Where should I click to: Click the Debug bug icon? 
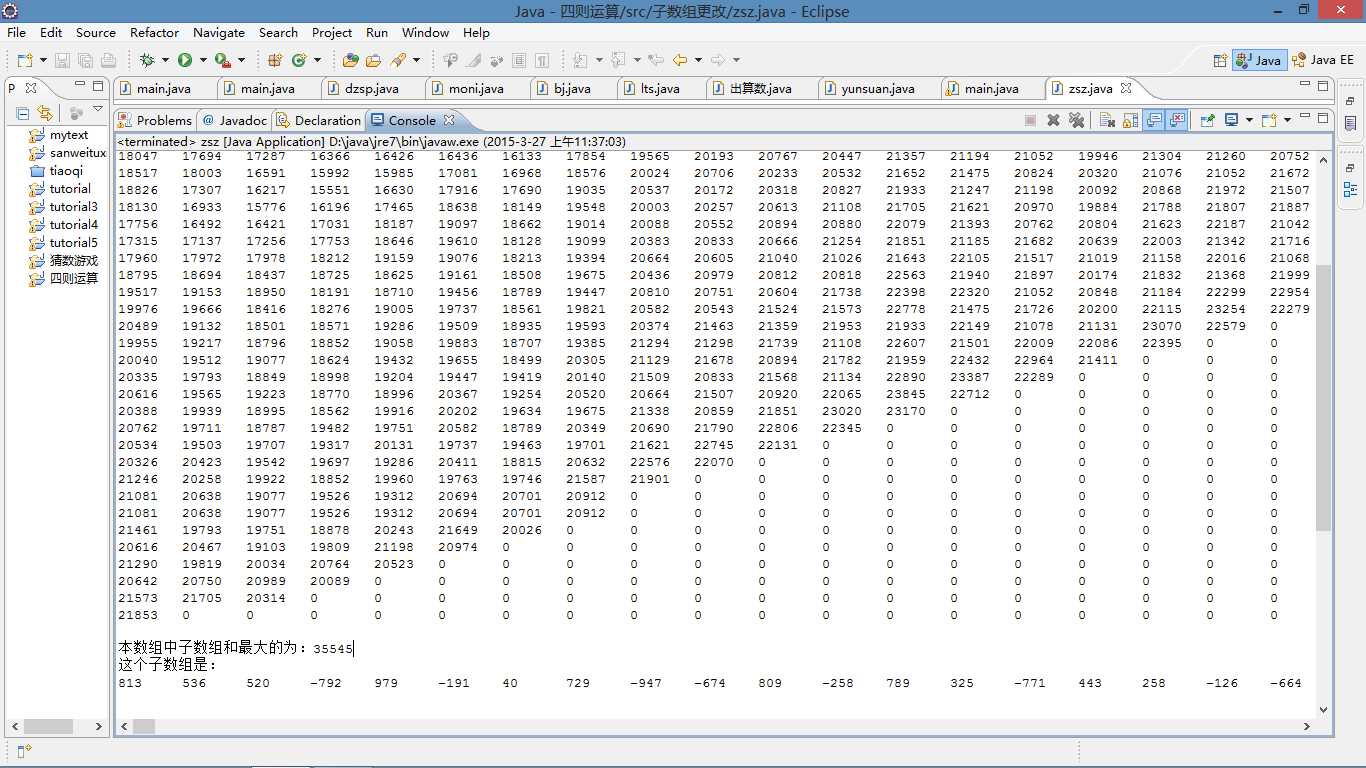click(147, 60)
